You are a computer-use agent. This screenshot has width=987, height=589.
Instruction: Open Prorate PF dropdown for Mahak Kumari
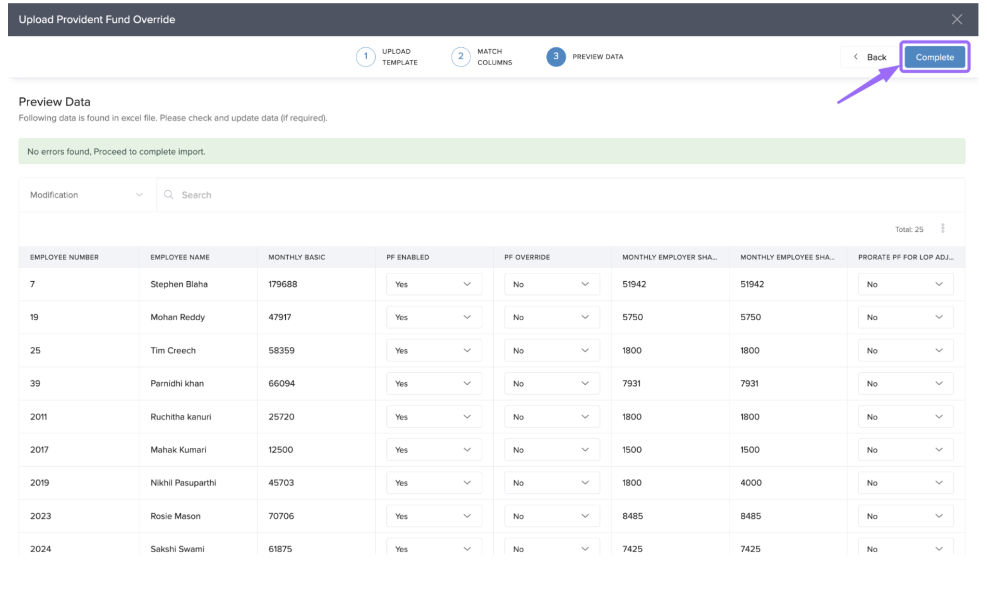(x=905, y=450)
